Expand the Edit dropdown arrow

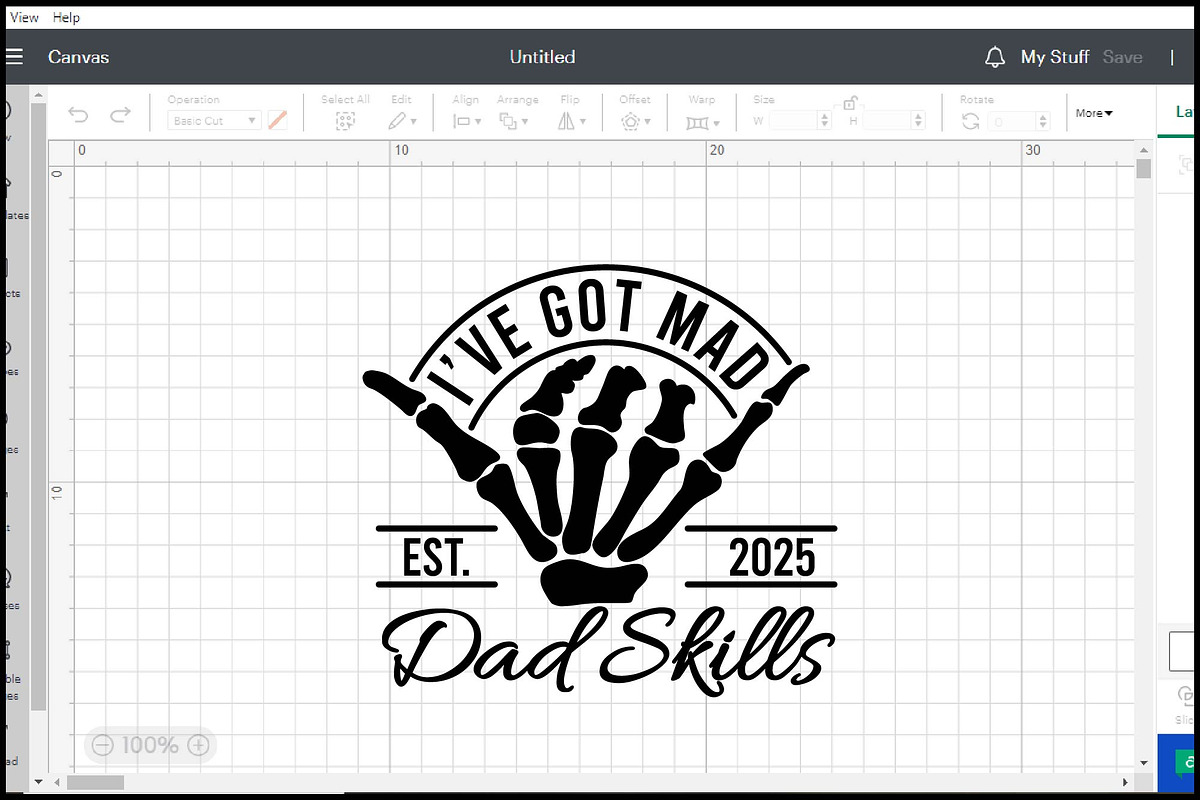pyautogui.click(x=415, y=122)
